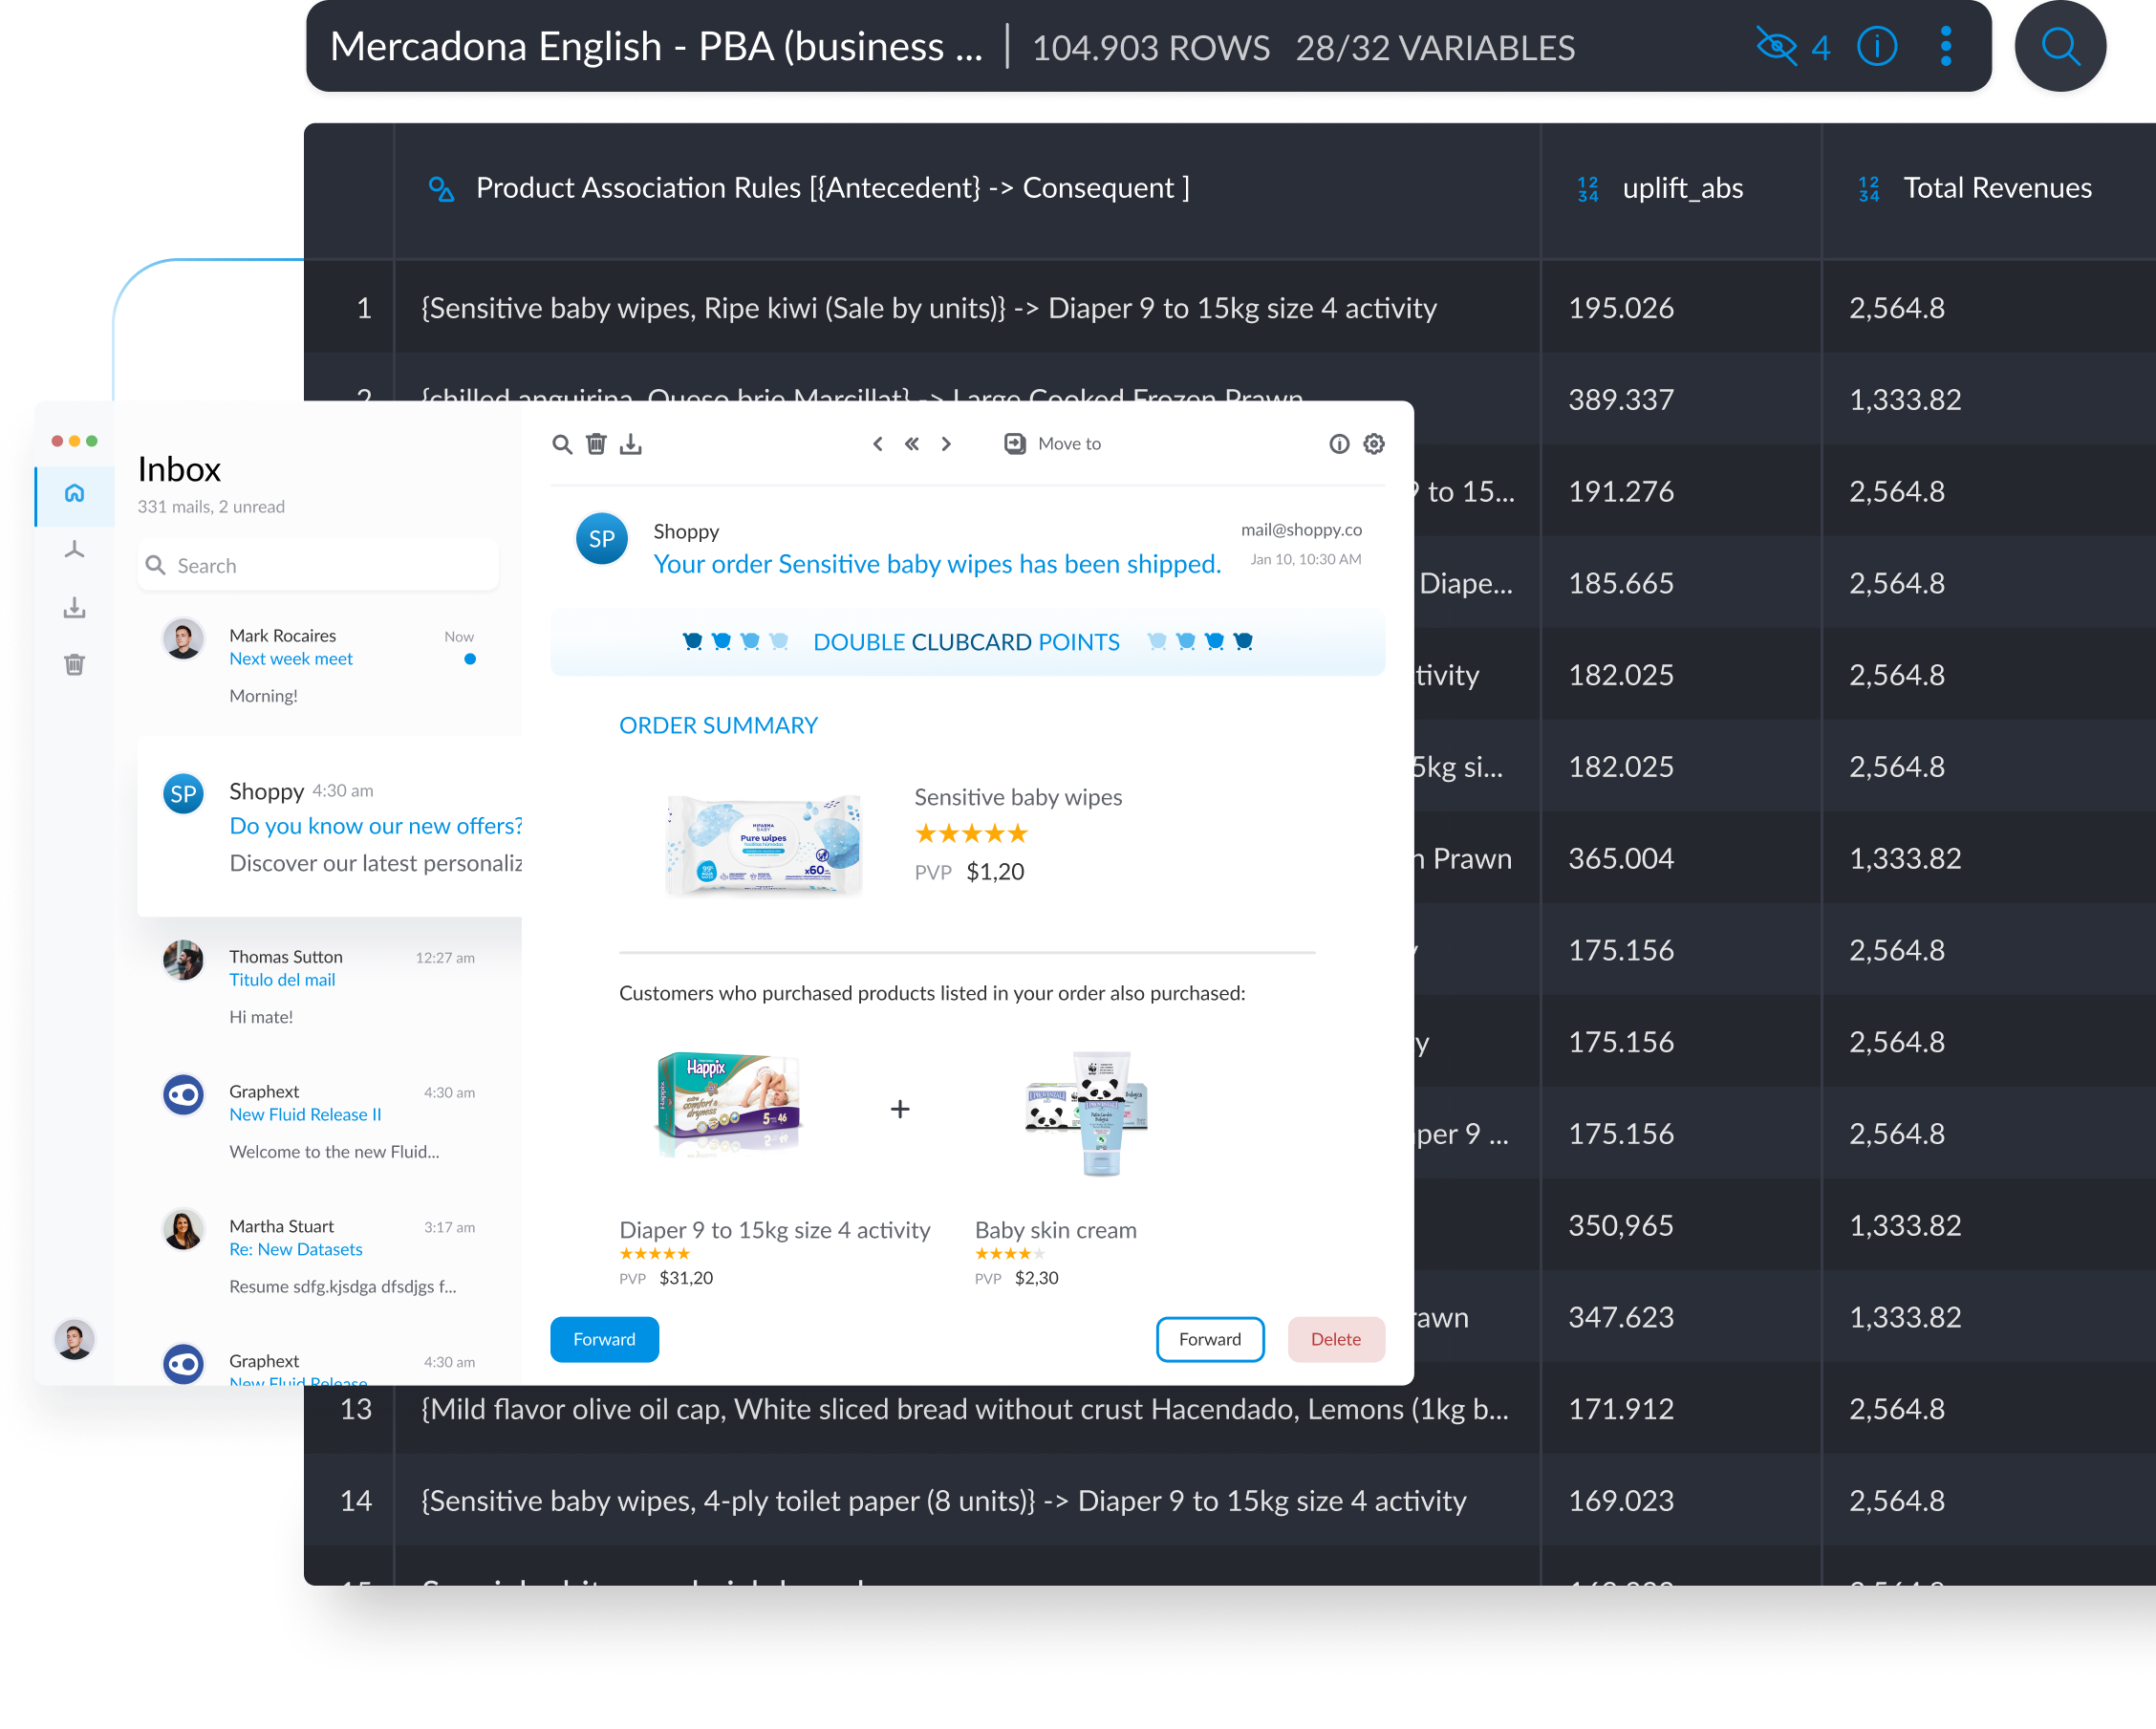This screenshot has width=2156, height=1729.
Task: Click the inbox Search field
Action: 320,566
